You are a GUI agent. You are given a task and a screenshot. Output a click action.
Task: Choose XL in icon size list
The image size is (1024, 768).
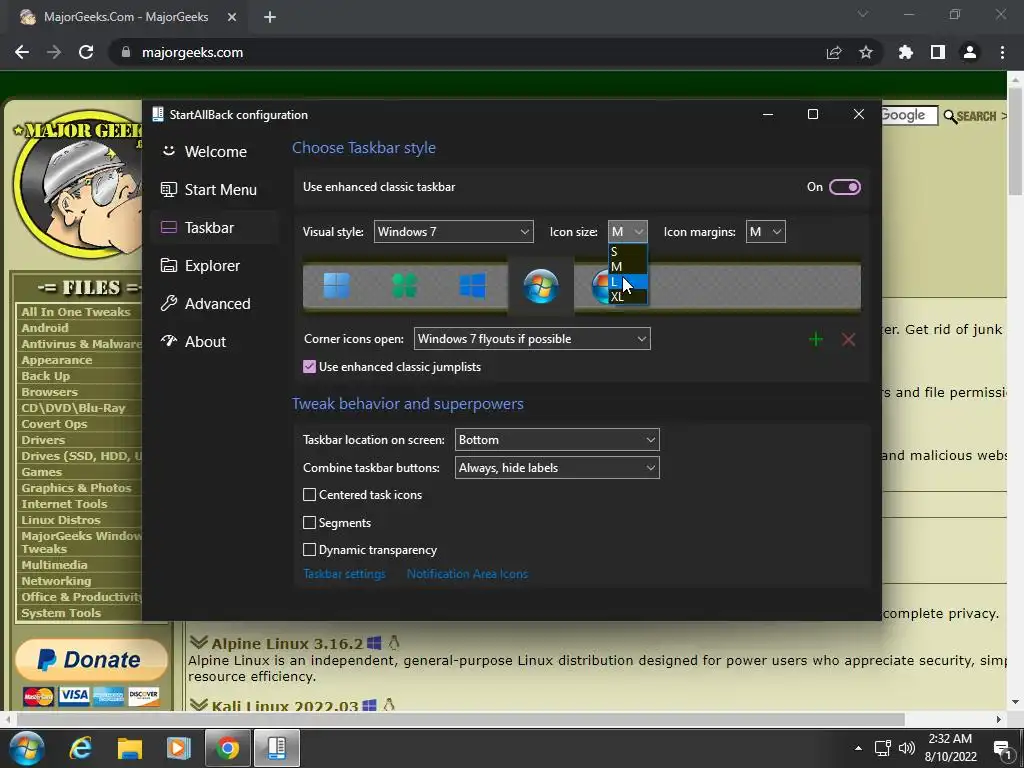pos(628,296)
